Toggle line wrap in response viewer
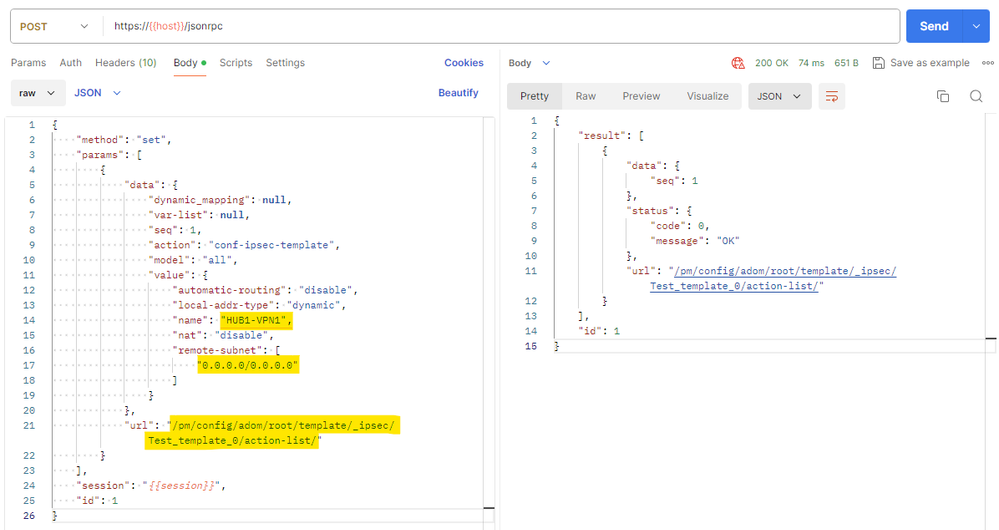This screenshot has width=999, height=530. (831, 96)
